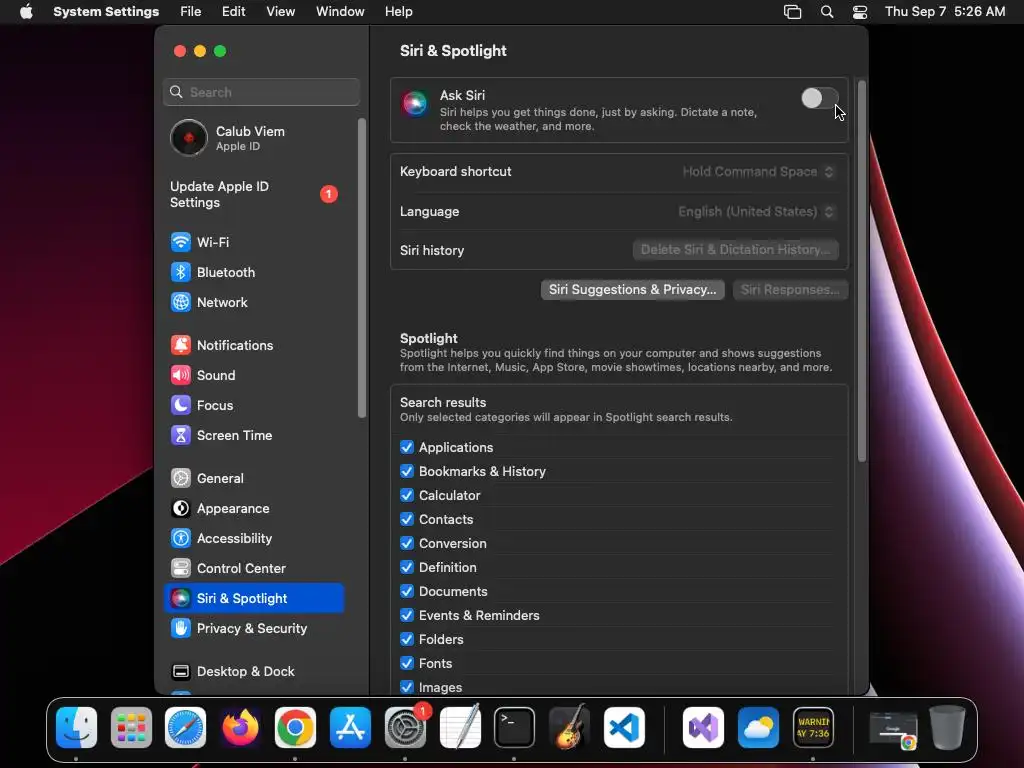
Task: Uncheck Events & Reminders checkbox
Action: click(407, 615)
